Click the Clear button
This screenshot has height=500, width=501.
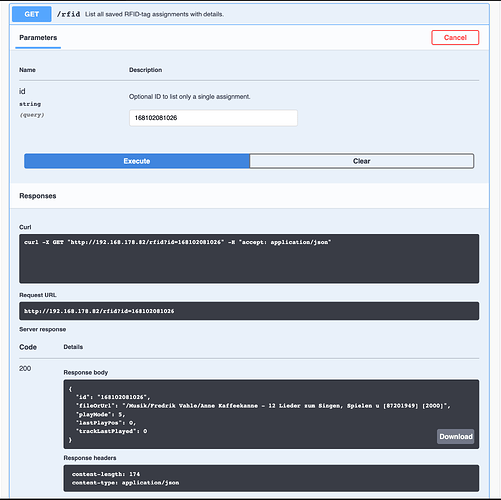361,161
